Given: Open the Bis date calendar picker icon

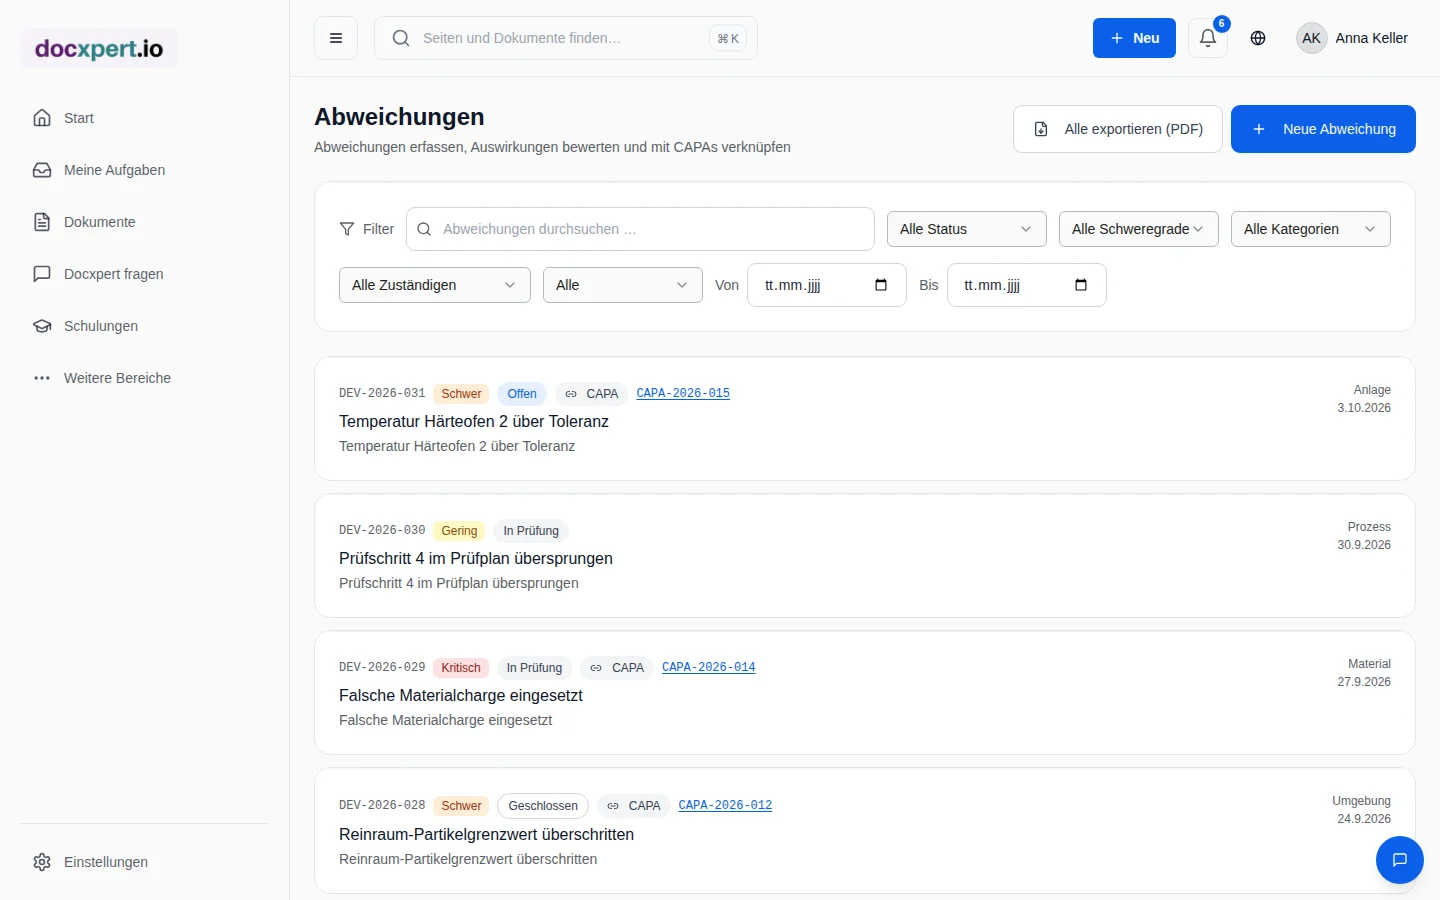Looking at the screenshot, I should (1081, 285).
